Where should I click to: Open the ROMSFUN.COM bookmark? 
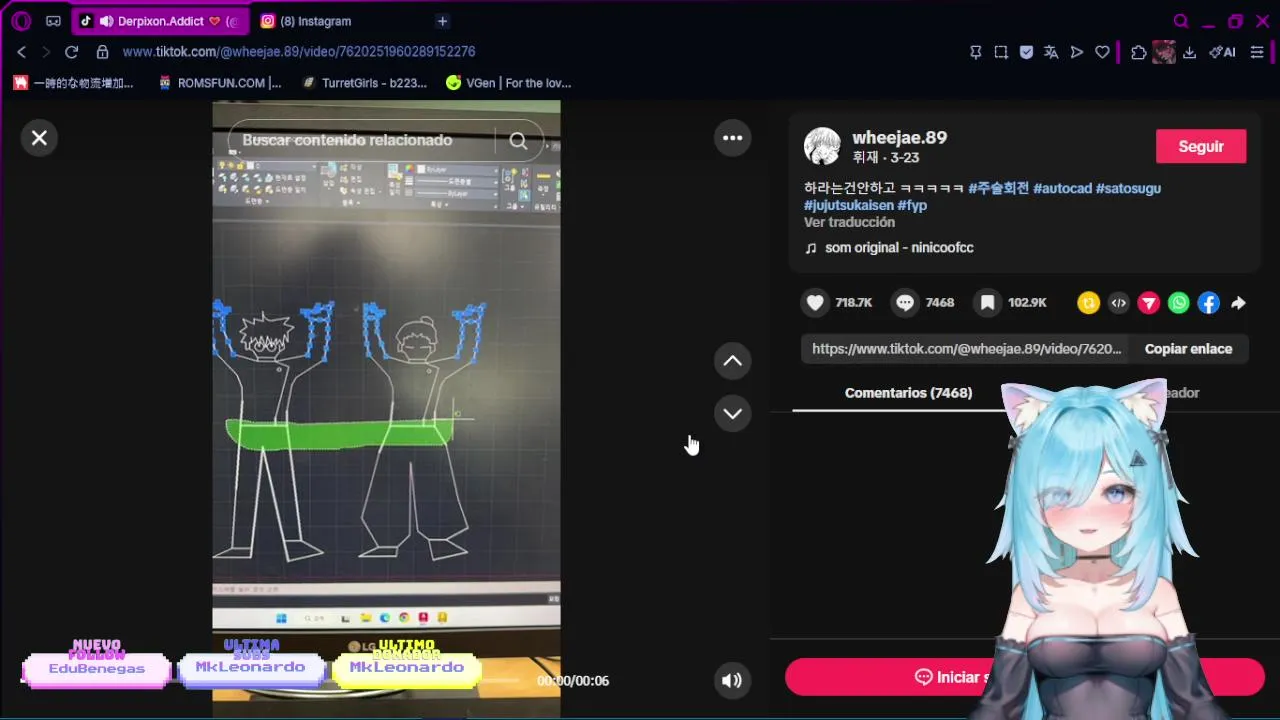[220, 83]
